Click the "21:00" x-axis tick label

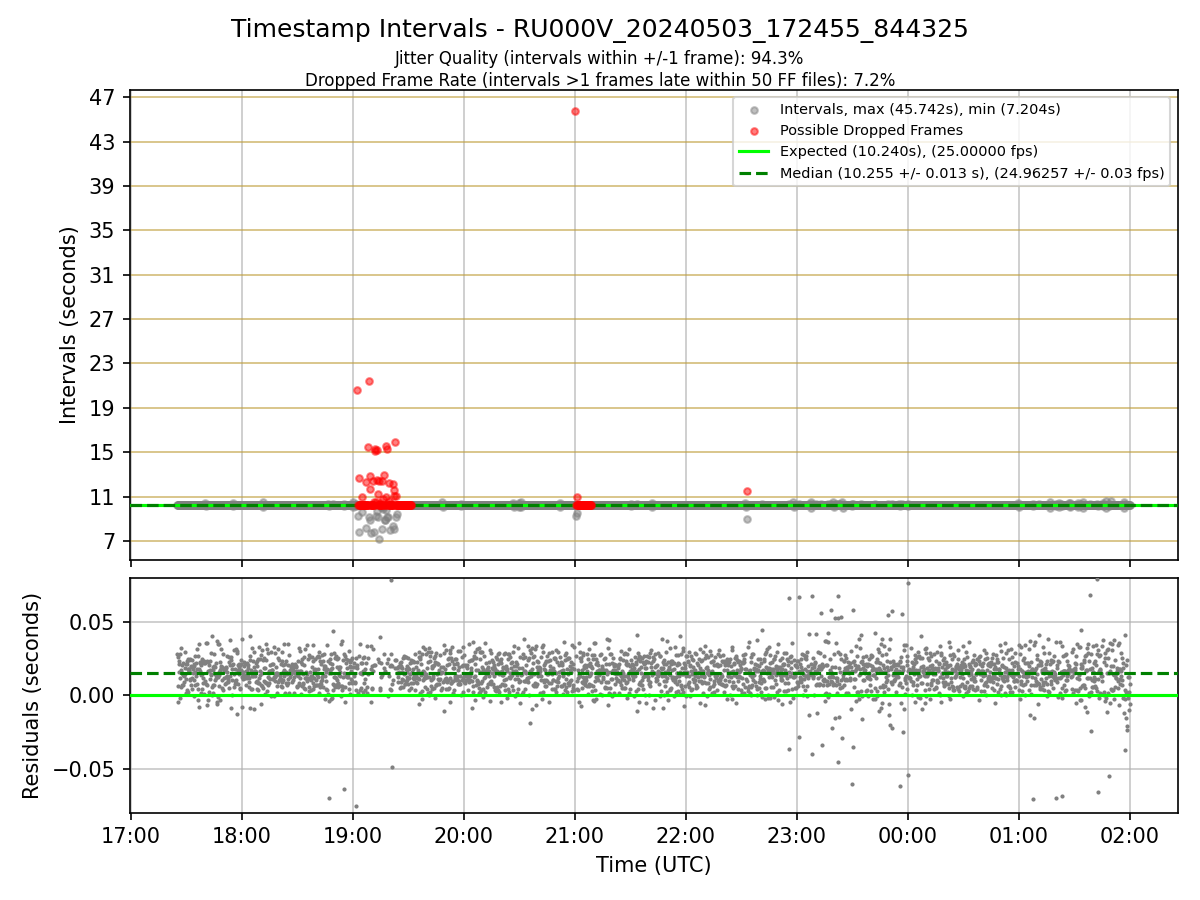pyautogui.click(x=575, y=836)
